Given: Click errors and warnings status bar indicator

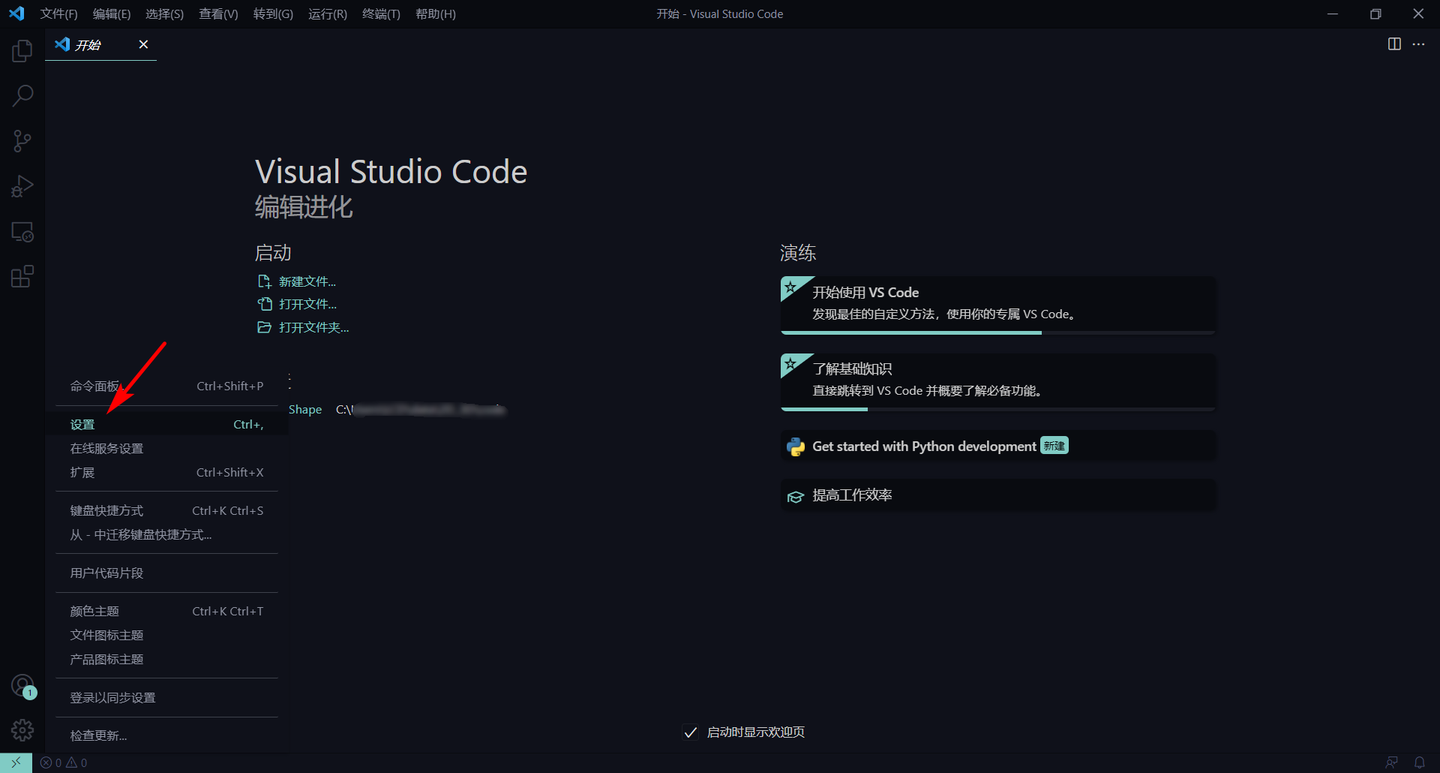Looking at the screenshot, I should [63, 763].
